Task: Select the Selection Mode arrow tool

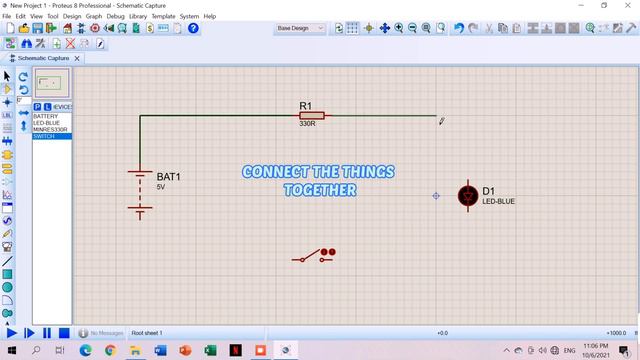Action: [x=7, y=76]
